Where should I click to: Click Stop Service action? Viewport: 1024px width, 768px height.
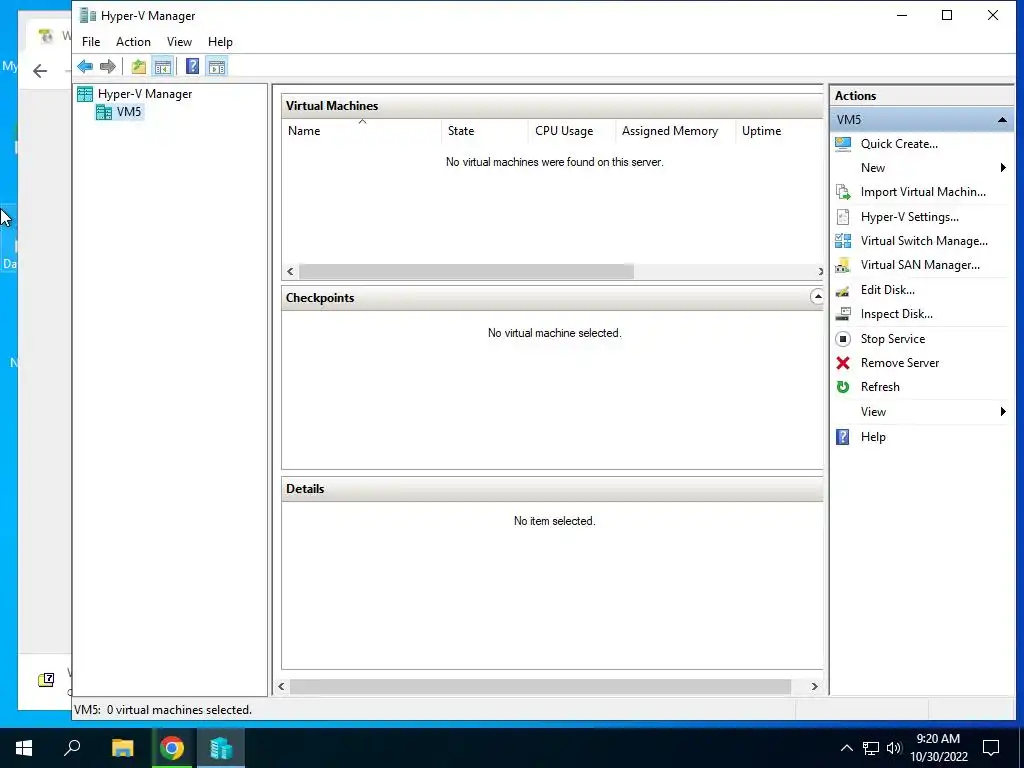coord(893,339)
